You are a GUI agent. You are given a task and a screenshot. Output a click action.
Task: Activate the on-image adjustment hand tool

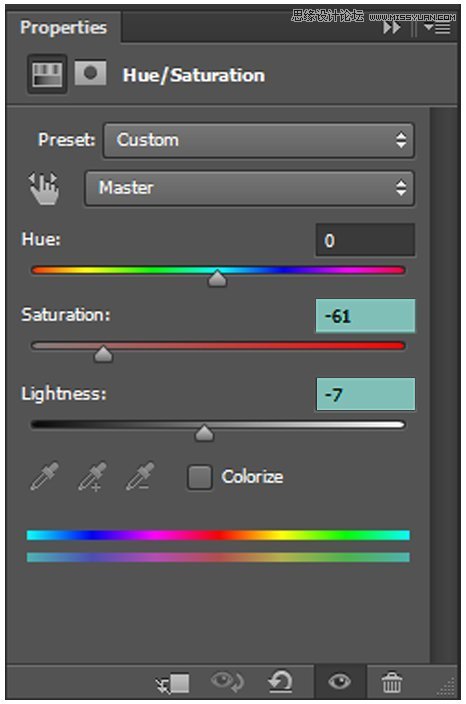pos(44,189)
